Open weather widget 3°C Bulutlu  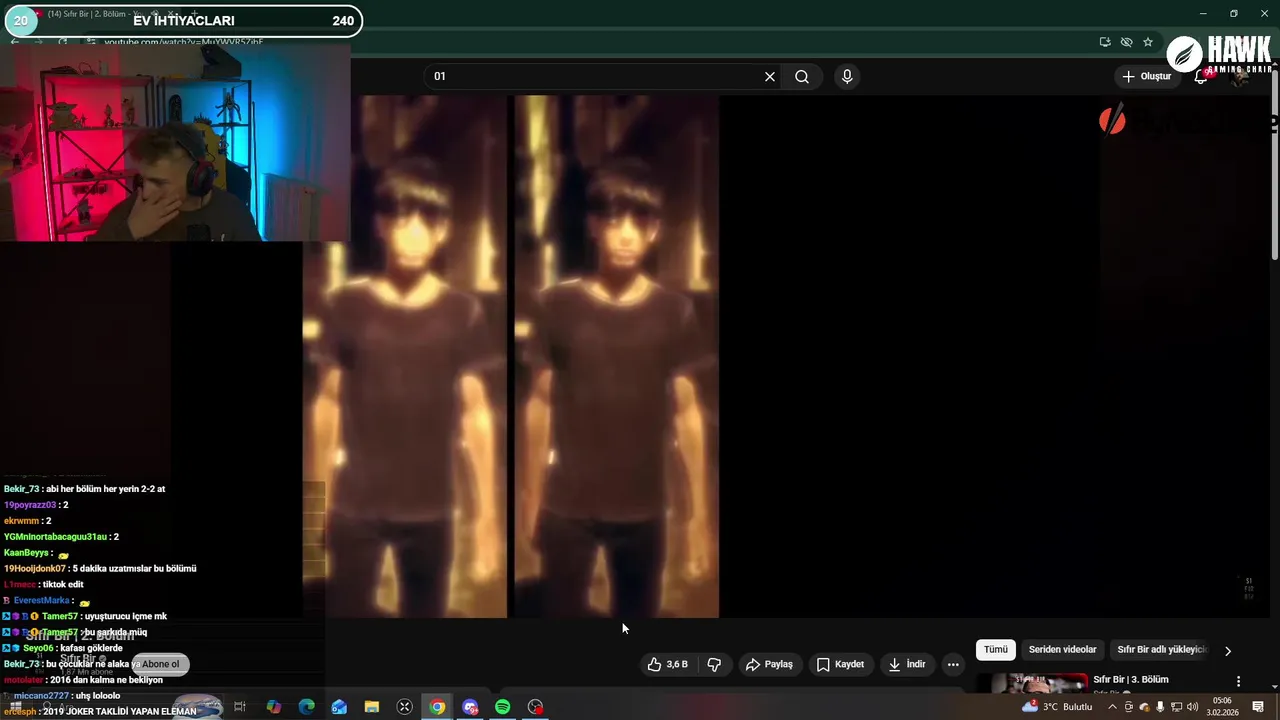(1057, 707)
